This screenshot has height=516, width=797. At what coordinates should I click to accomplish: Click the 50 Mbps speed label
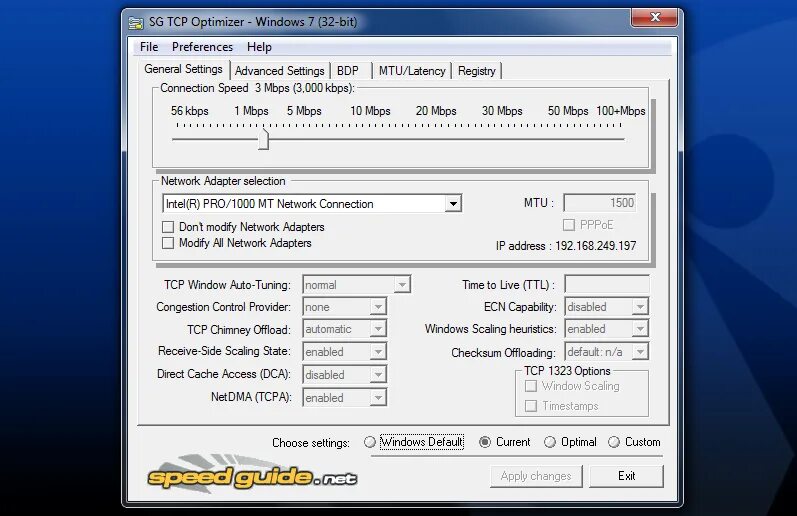pos(568,111)
